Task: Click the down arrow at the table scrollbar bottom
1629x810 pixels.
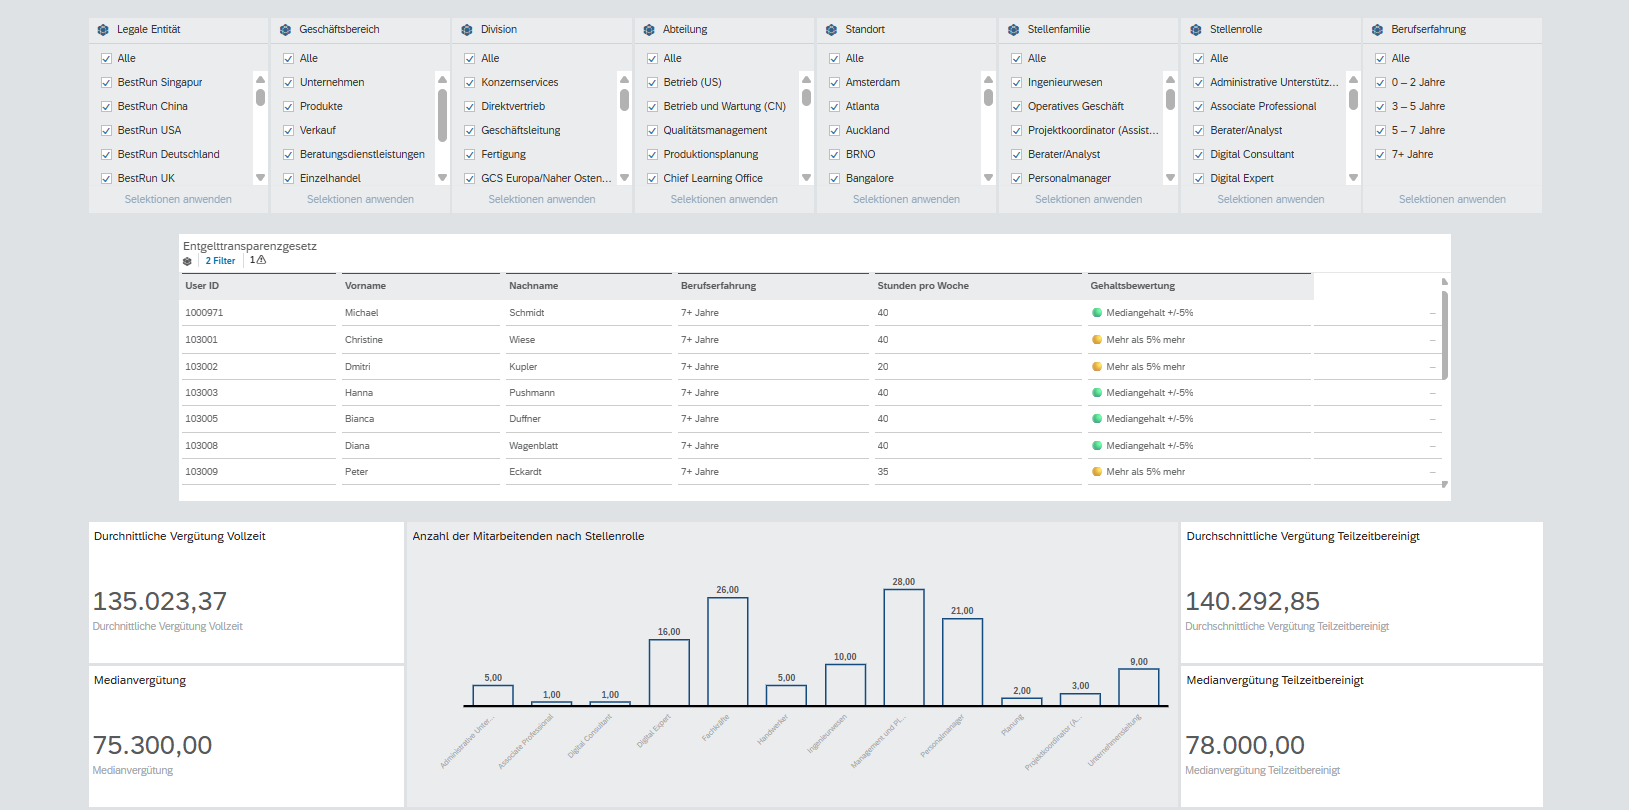Action: click(x=1444, y=484)
